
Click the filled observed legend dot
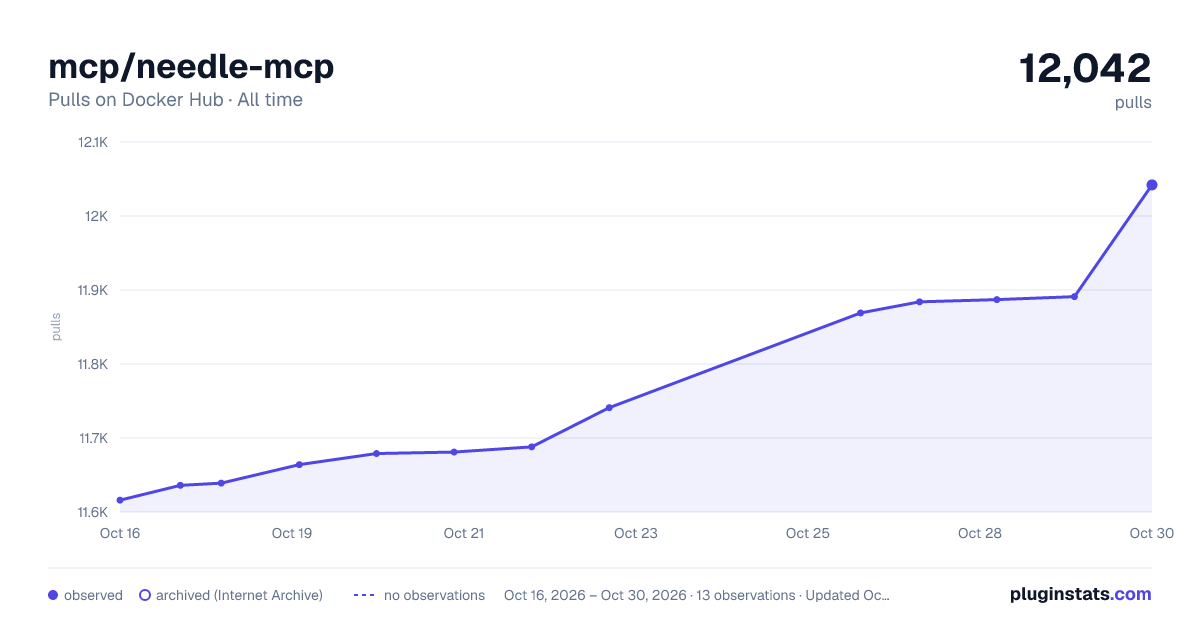[x=53, y=595]
